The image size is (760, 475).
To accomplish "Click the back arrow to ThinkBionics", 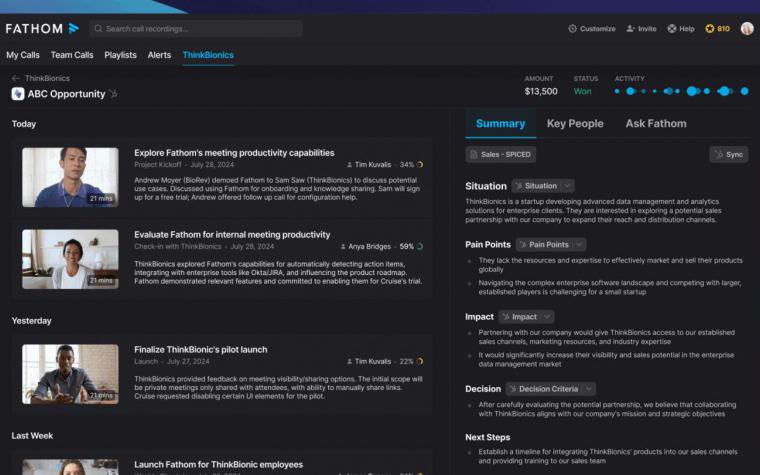I will point(16,78).
